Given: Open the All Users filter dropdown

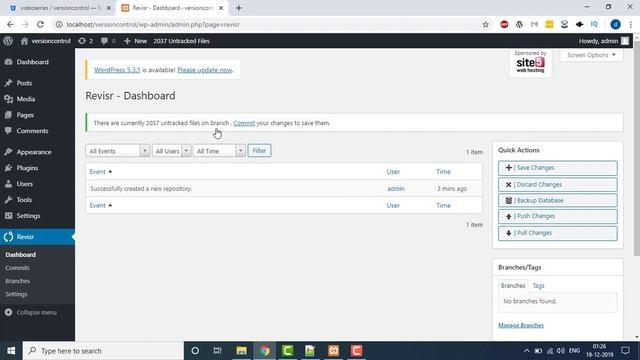Looking at the screenshot, I should point(171,151).
